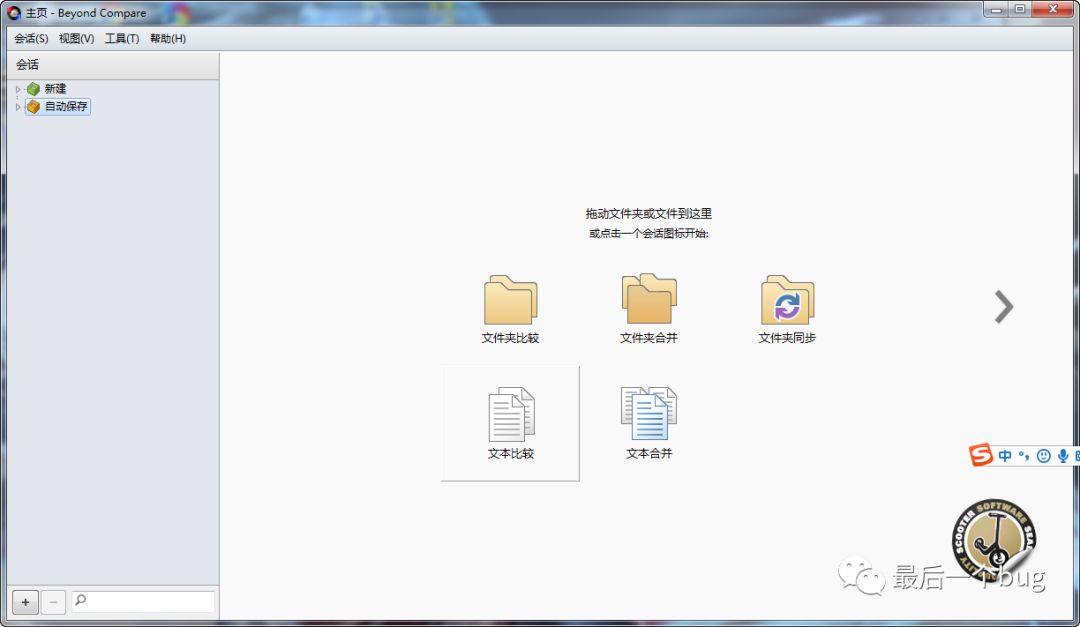This screenshot has width=1080, height=627.
Task: Toggle IME Chinese/English 中 mode
Action: point(1005,456)
